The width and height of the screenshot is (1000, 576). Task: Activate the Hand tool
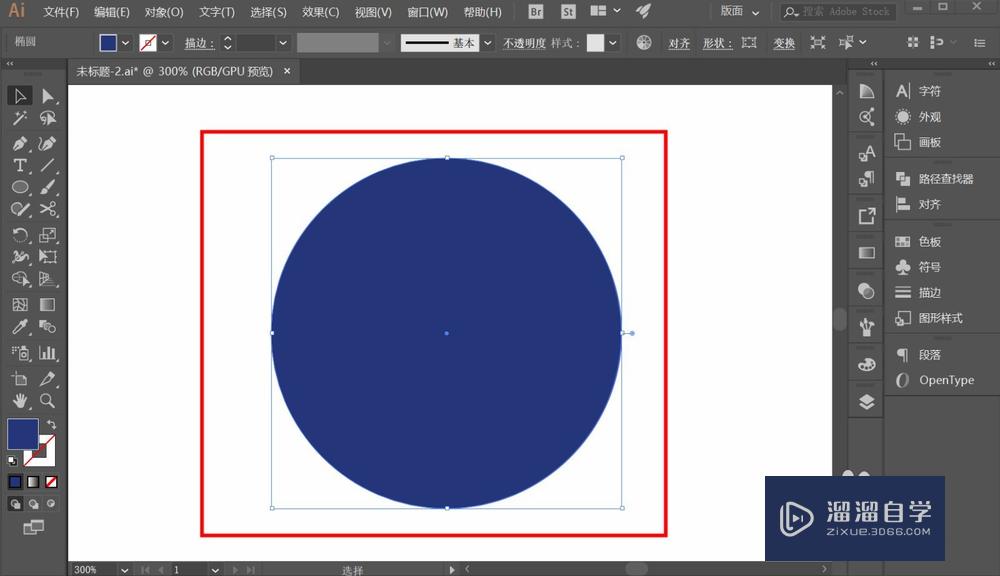20,401
